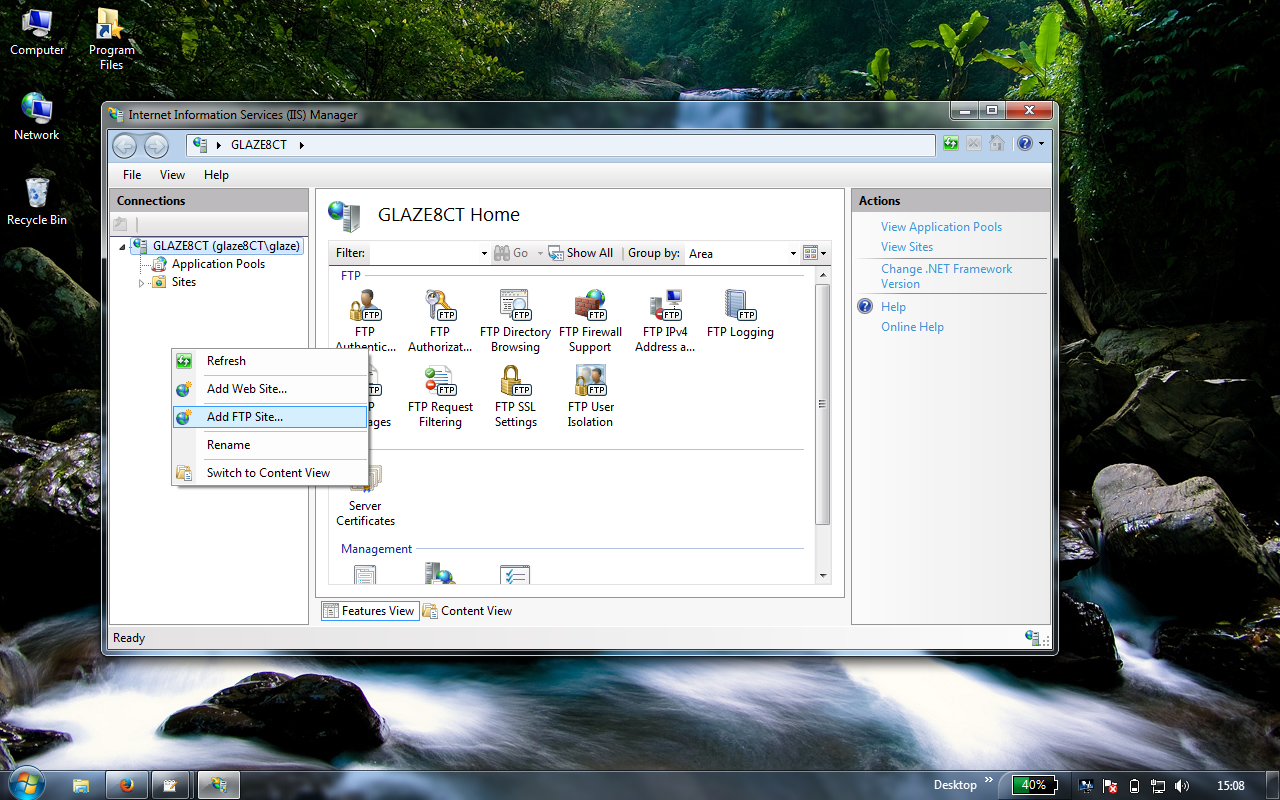This screenshot has height=800, width=1280.
Task: Choose Add FTP Site in context menu
Action: click(270, 417)
